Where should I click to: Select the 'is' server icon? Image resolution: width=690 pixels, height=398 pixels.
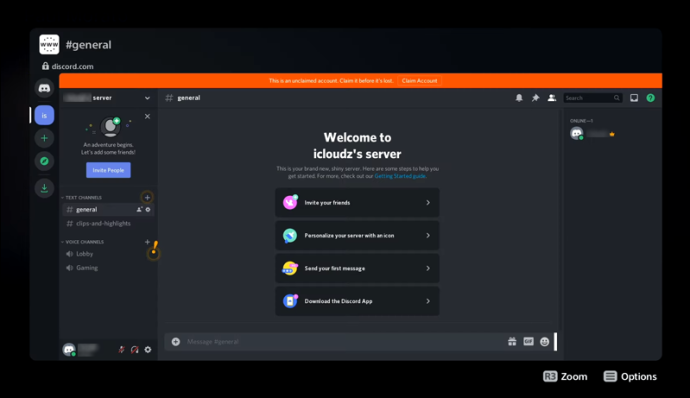(44, 115)
